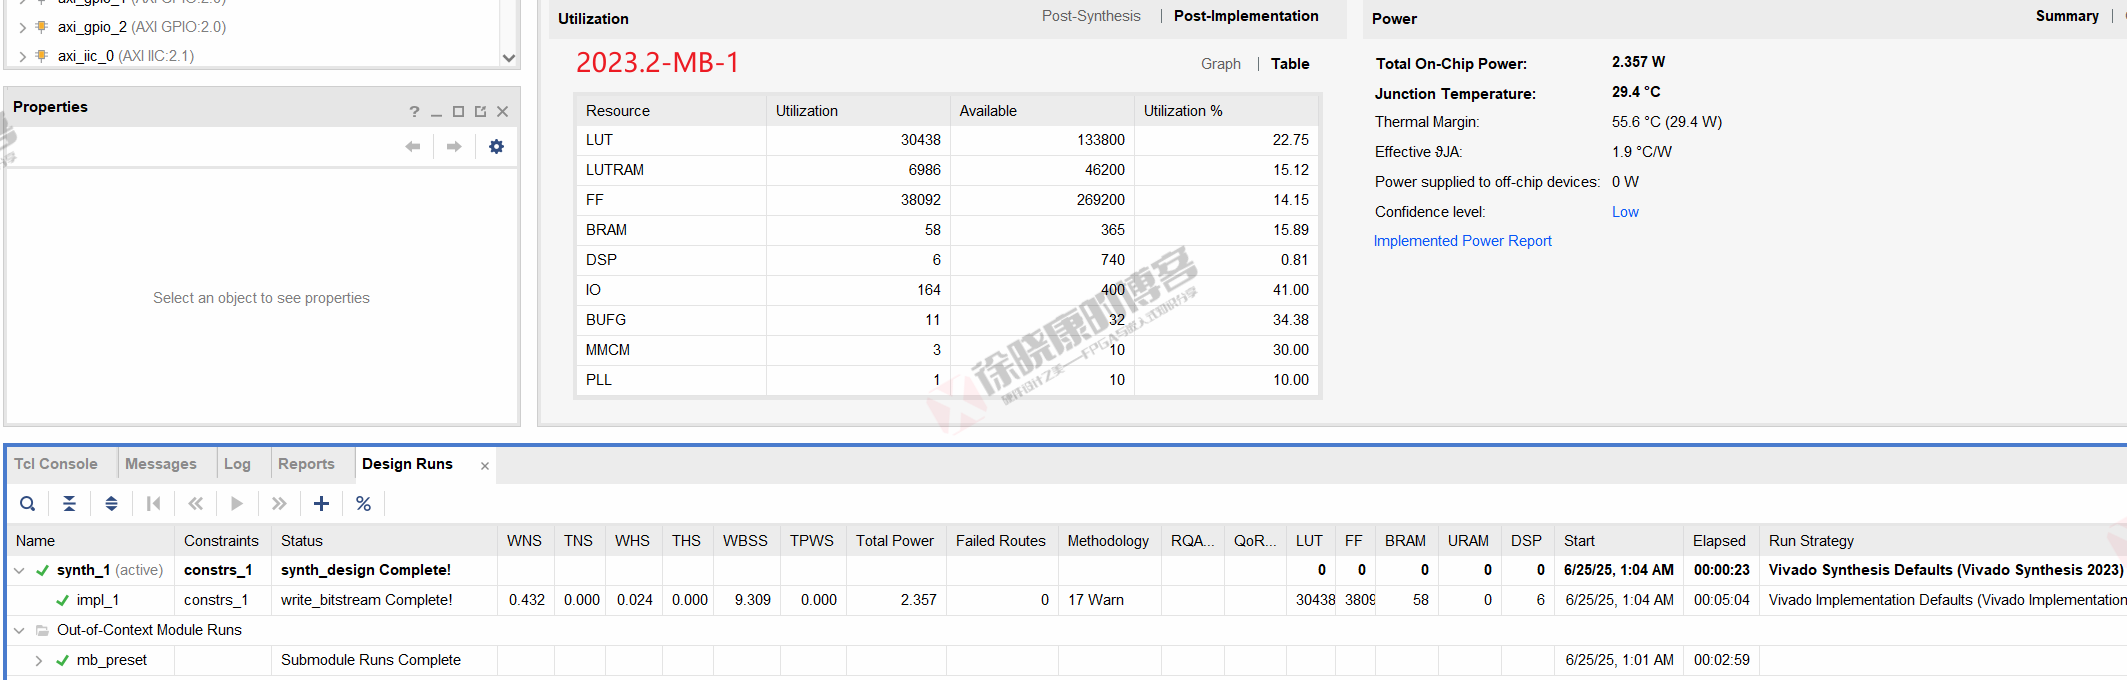Open search in Design Runs toolbar
The width and height of the screenshot is (2127, 680).
(x=28, y=504)
